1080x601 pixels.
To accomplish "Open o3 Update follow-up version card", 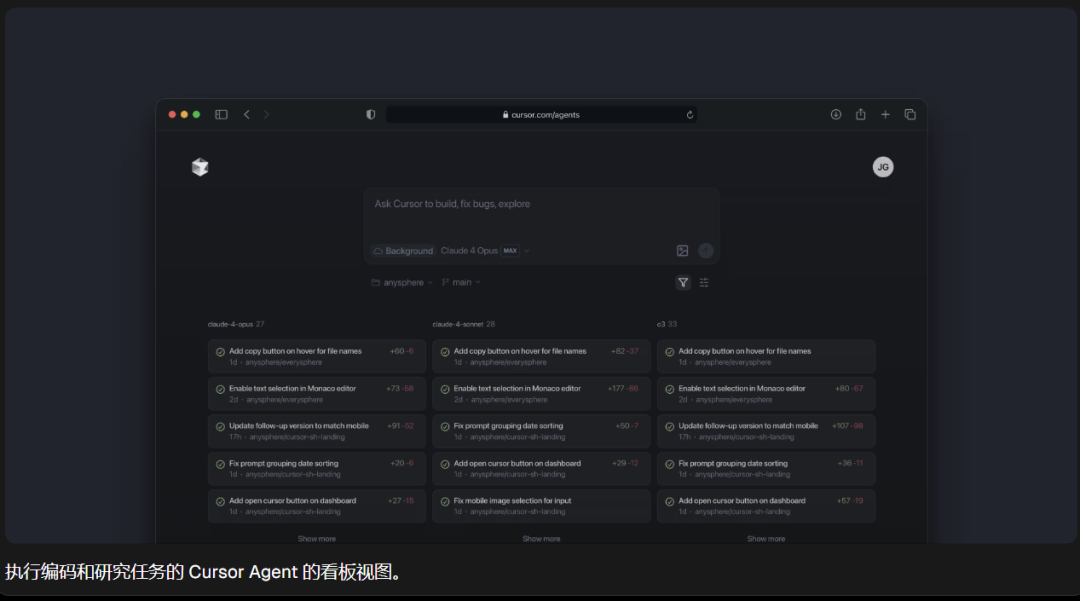I will [x=766, y=431].
